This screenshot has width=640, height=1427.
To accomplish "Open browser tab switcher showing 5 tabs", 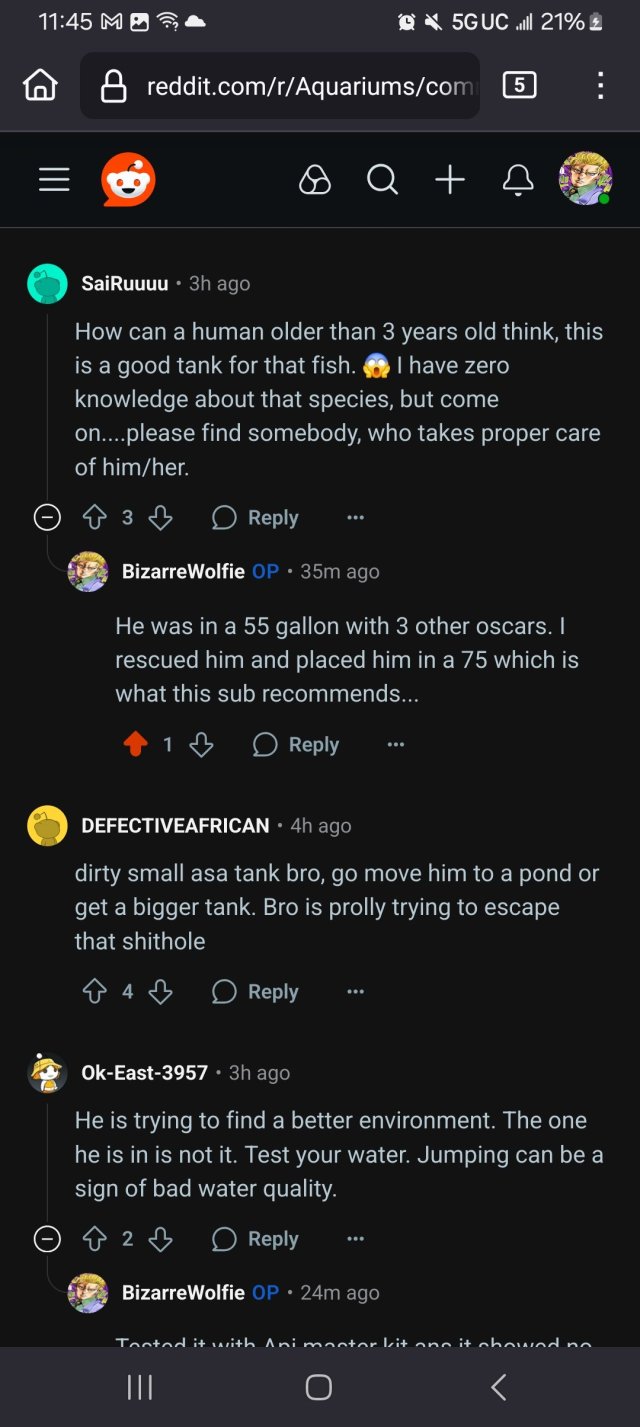I will pyautogui.click(x=518, y=86).
